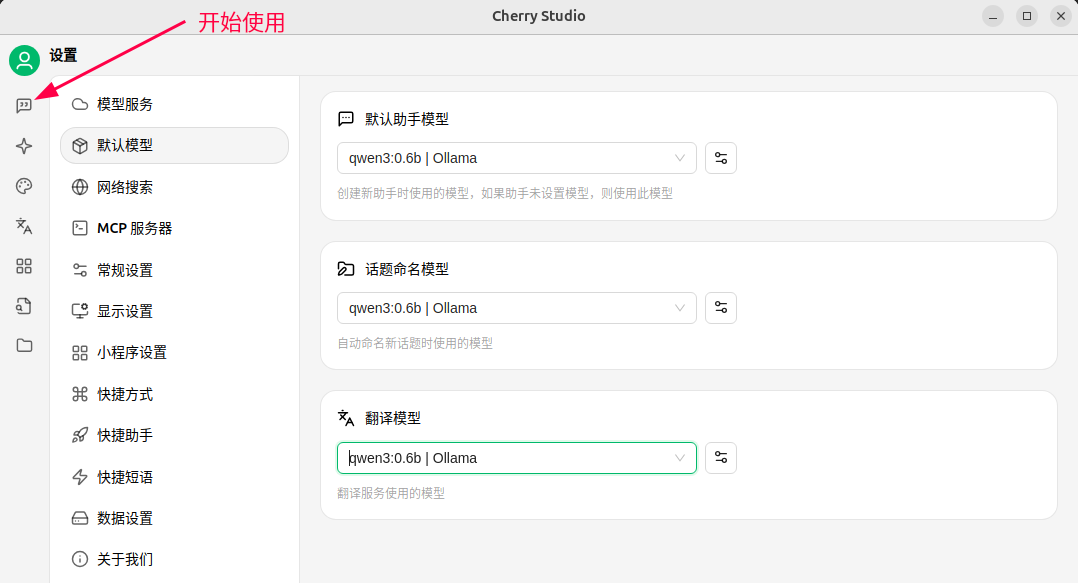Open the mini programs grid icon in sidebar
Image resolution: width=1078 pixels, height=583 pixels.
click(x=24, y=266)
